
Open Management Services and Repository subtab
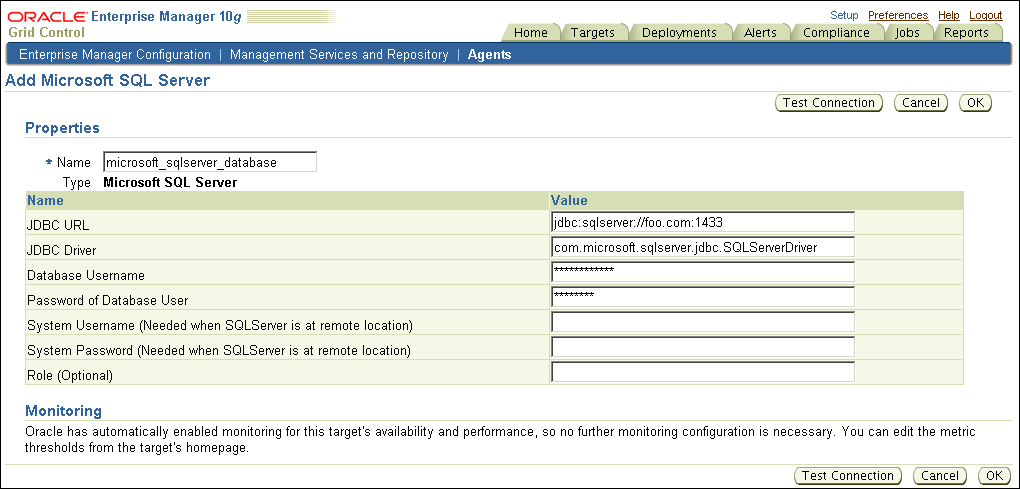pos(339,55)
